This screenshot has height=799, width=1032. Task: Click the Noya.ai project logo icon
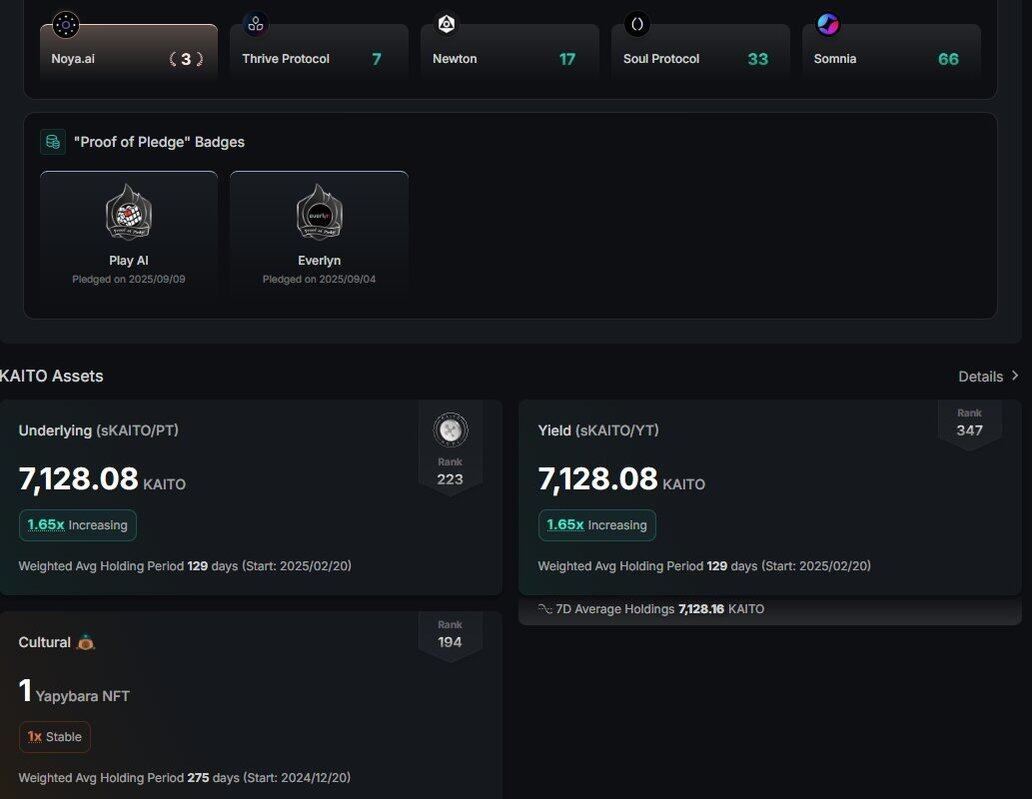click(66, 25)
